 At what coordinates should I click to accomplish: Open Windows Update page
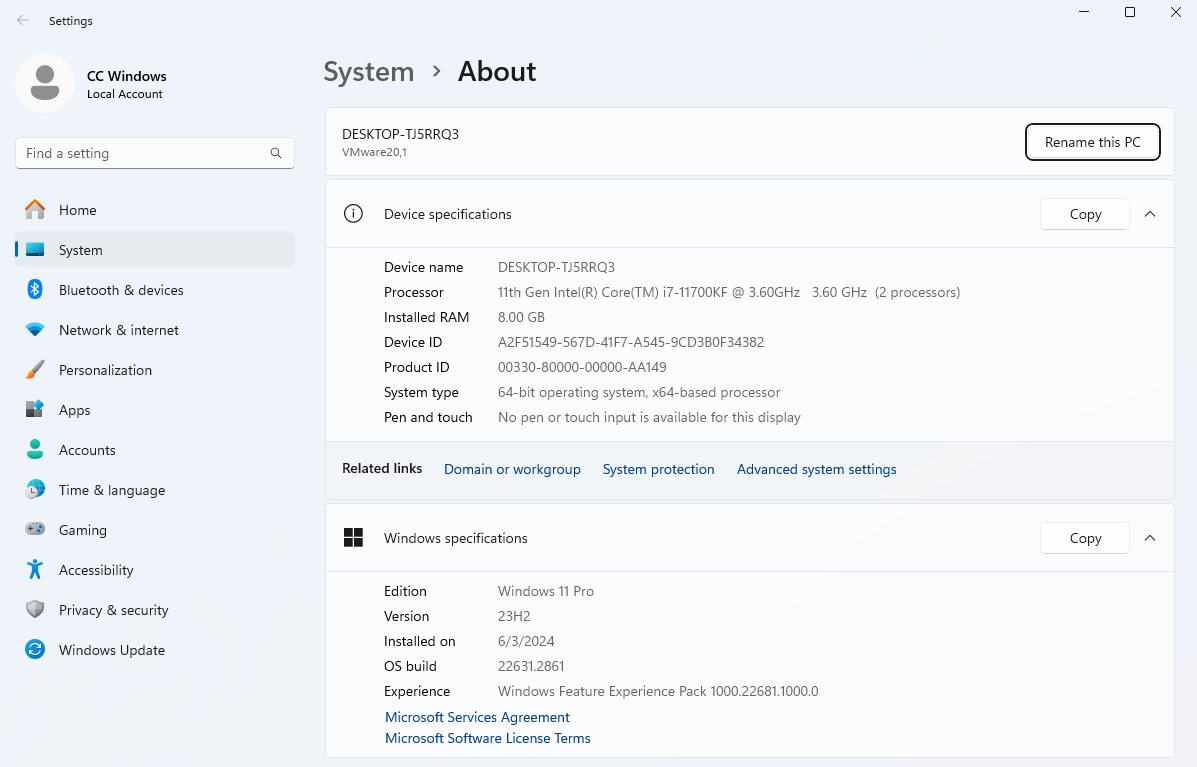click(155, 650)
